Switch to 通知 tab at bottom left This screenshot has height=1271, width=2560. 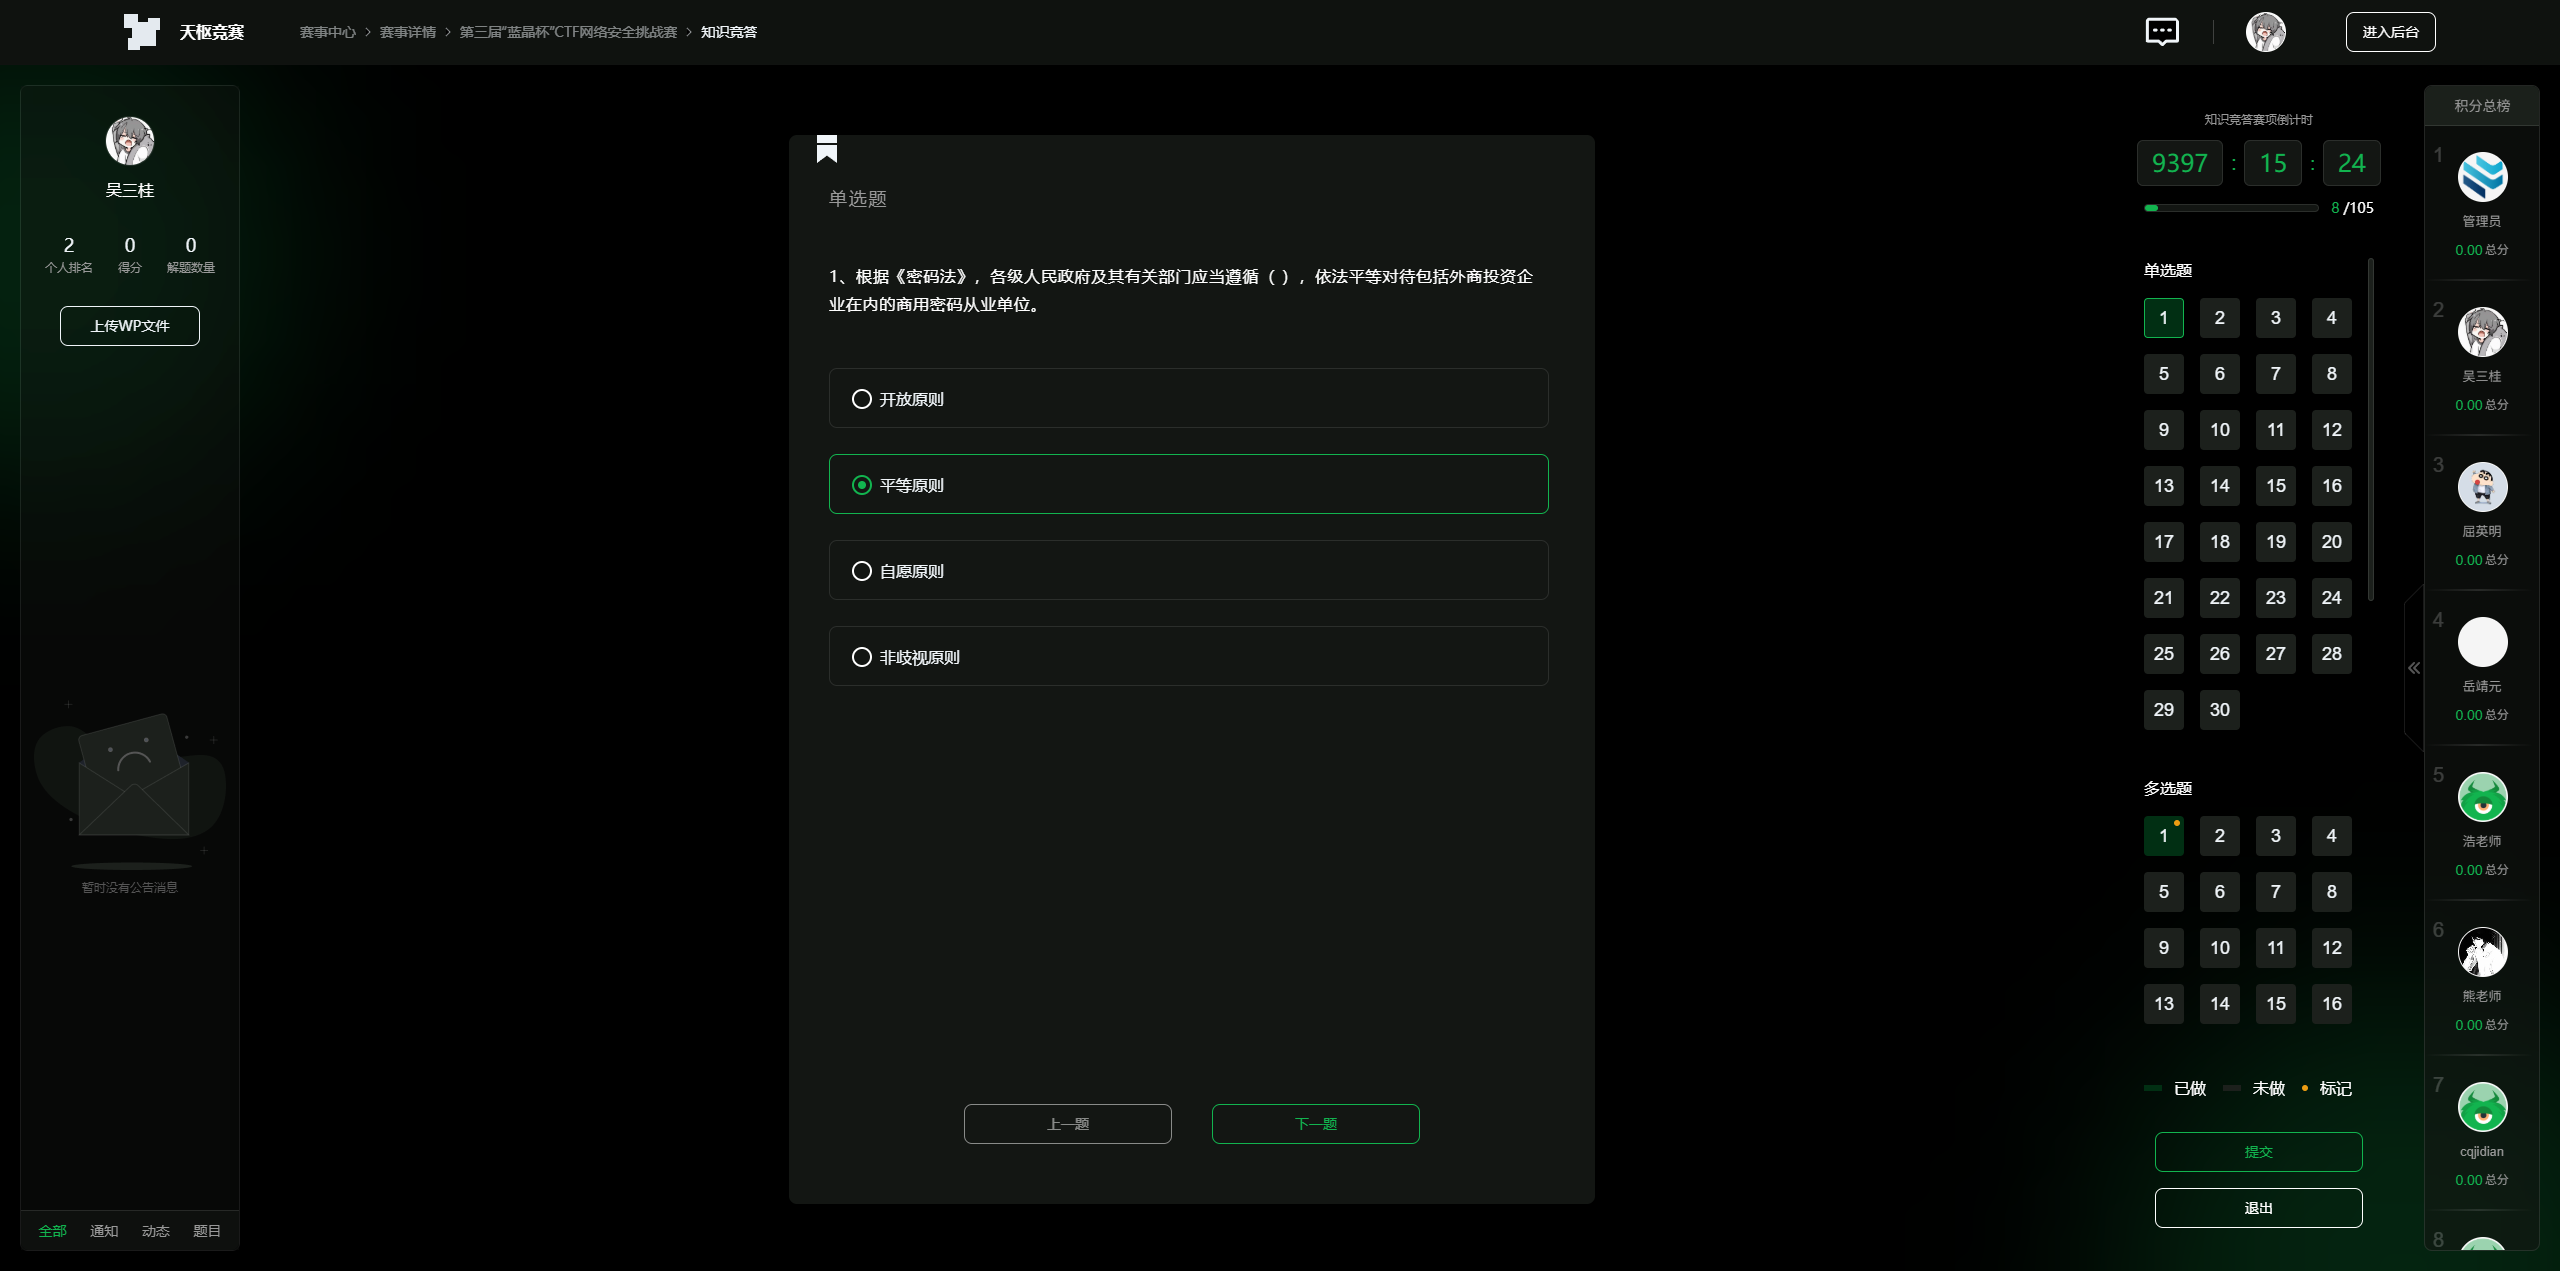(x=104, y=1231)
